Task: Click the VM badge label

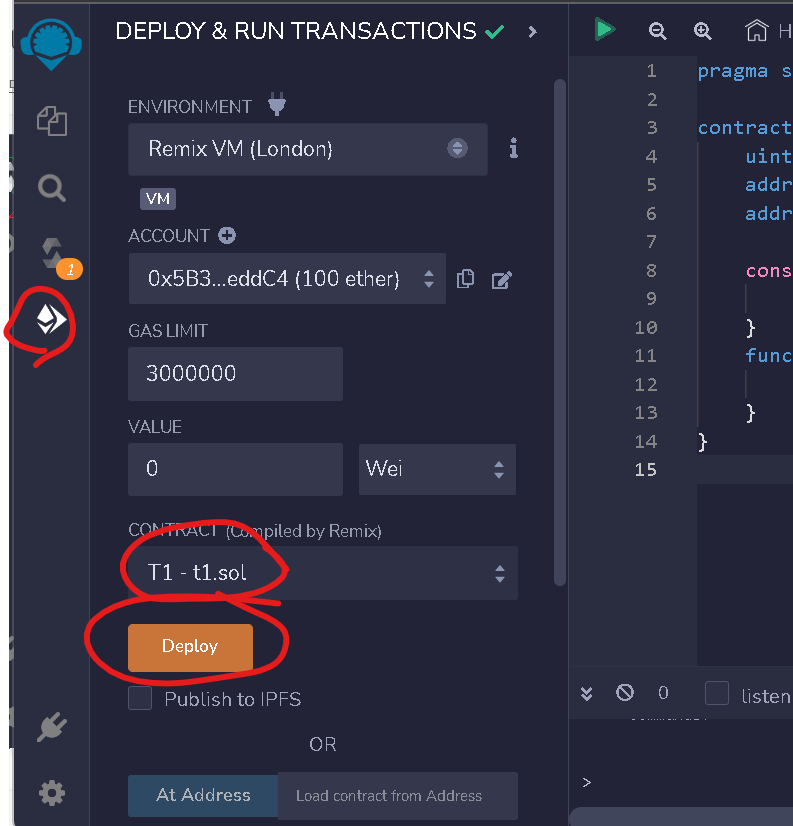Action: (158, 199)
